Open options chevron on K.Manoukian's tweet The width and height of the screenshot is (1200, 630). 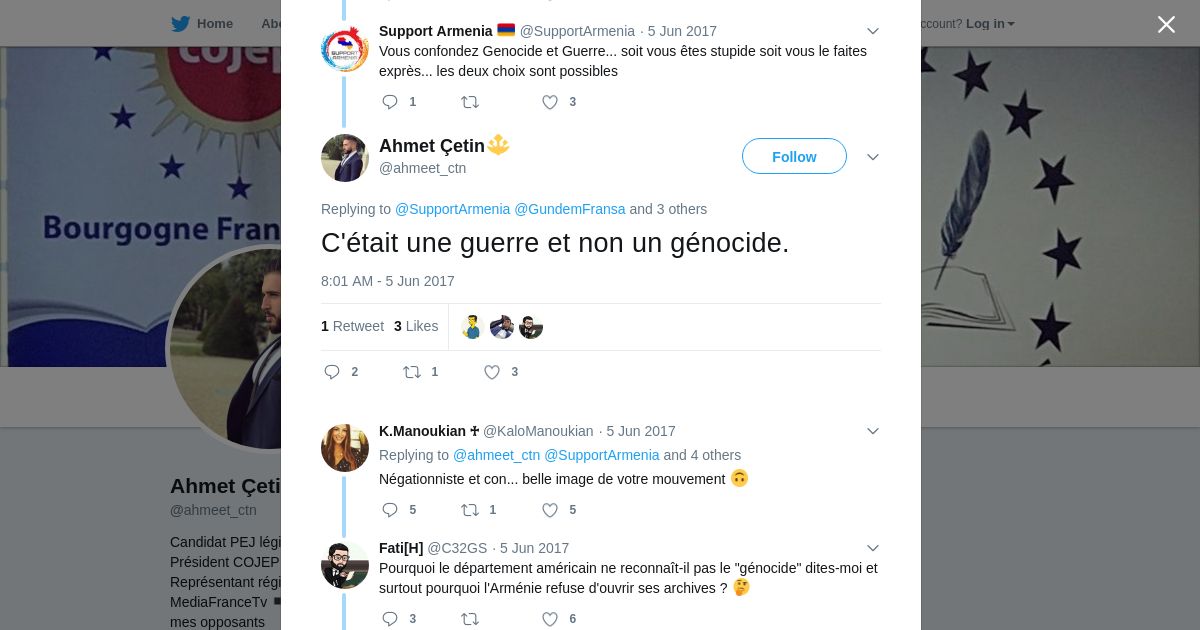click(x=873, y=431)
